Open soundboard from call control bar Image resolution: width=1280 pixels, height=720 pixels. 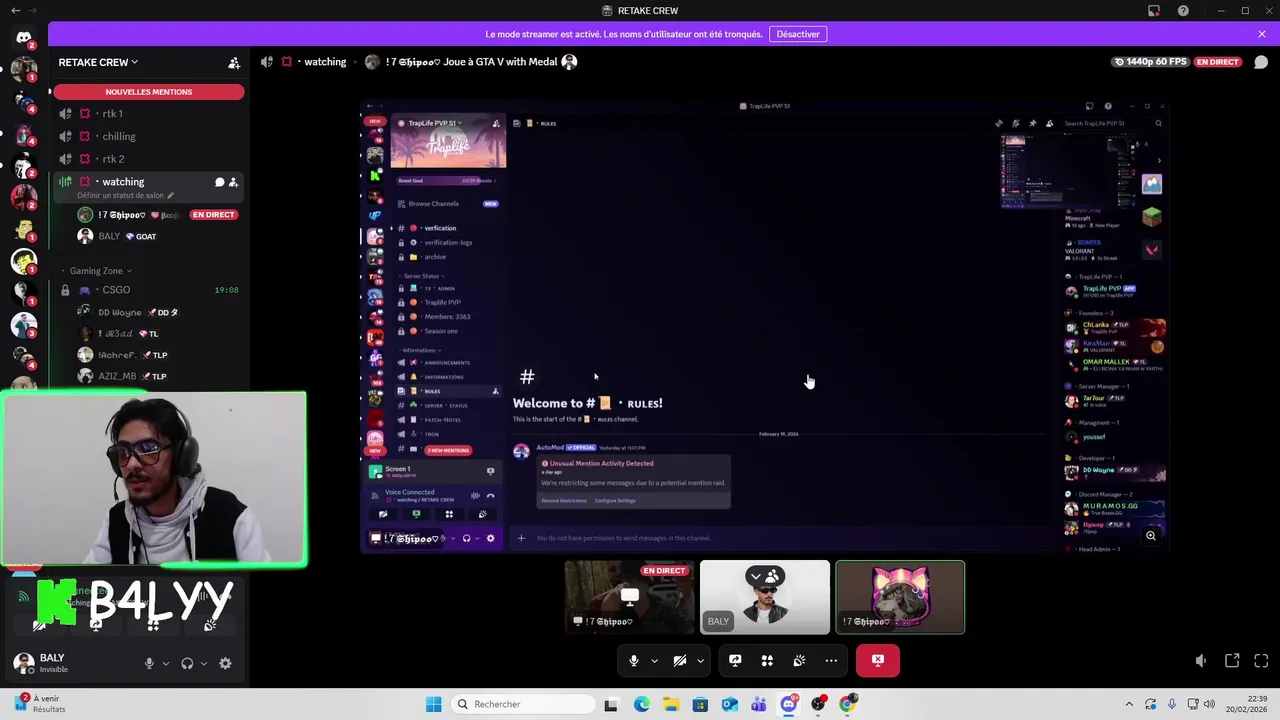799,660
